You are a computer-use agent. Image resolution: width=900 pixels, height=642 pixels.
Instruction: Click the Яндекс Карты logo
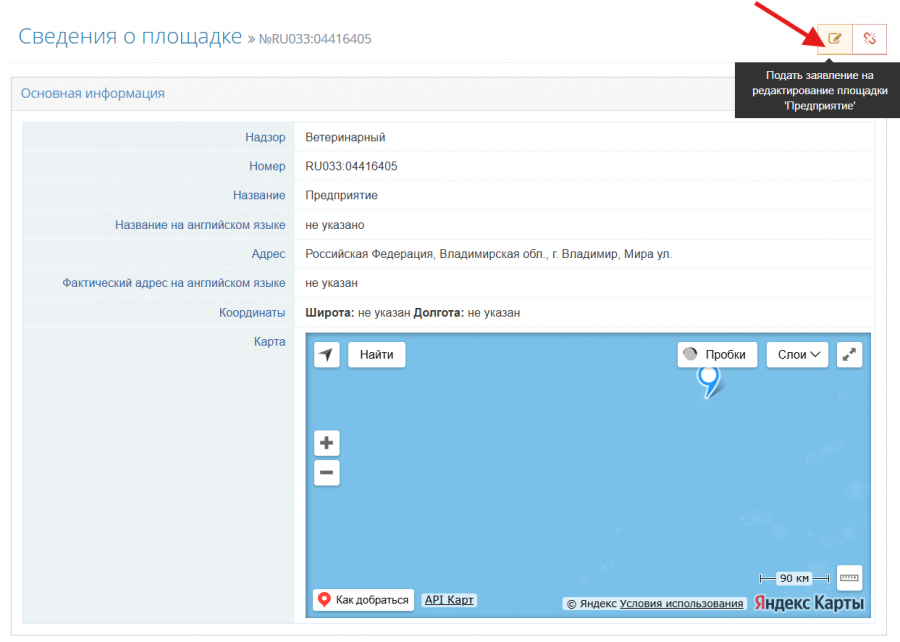[x=810, y=603]
